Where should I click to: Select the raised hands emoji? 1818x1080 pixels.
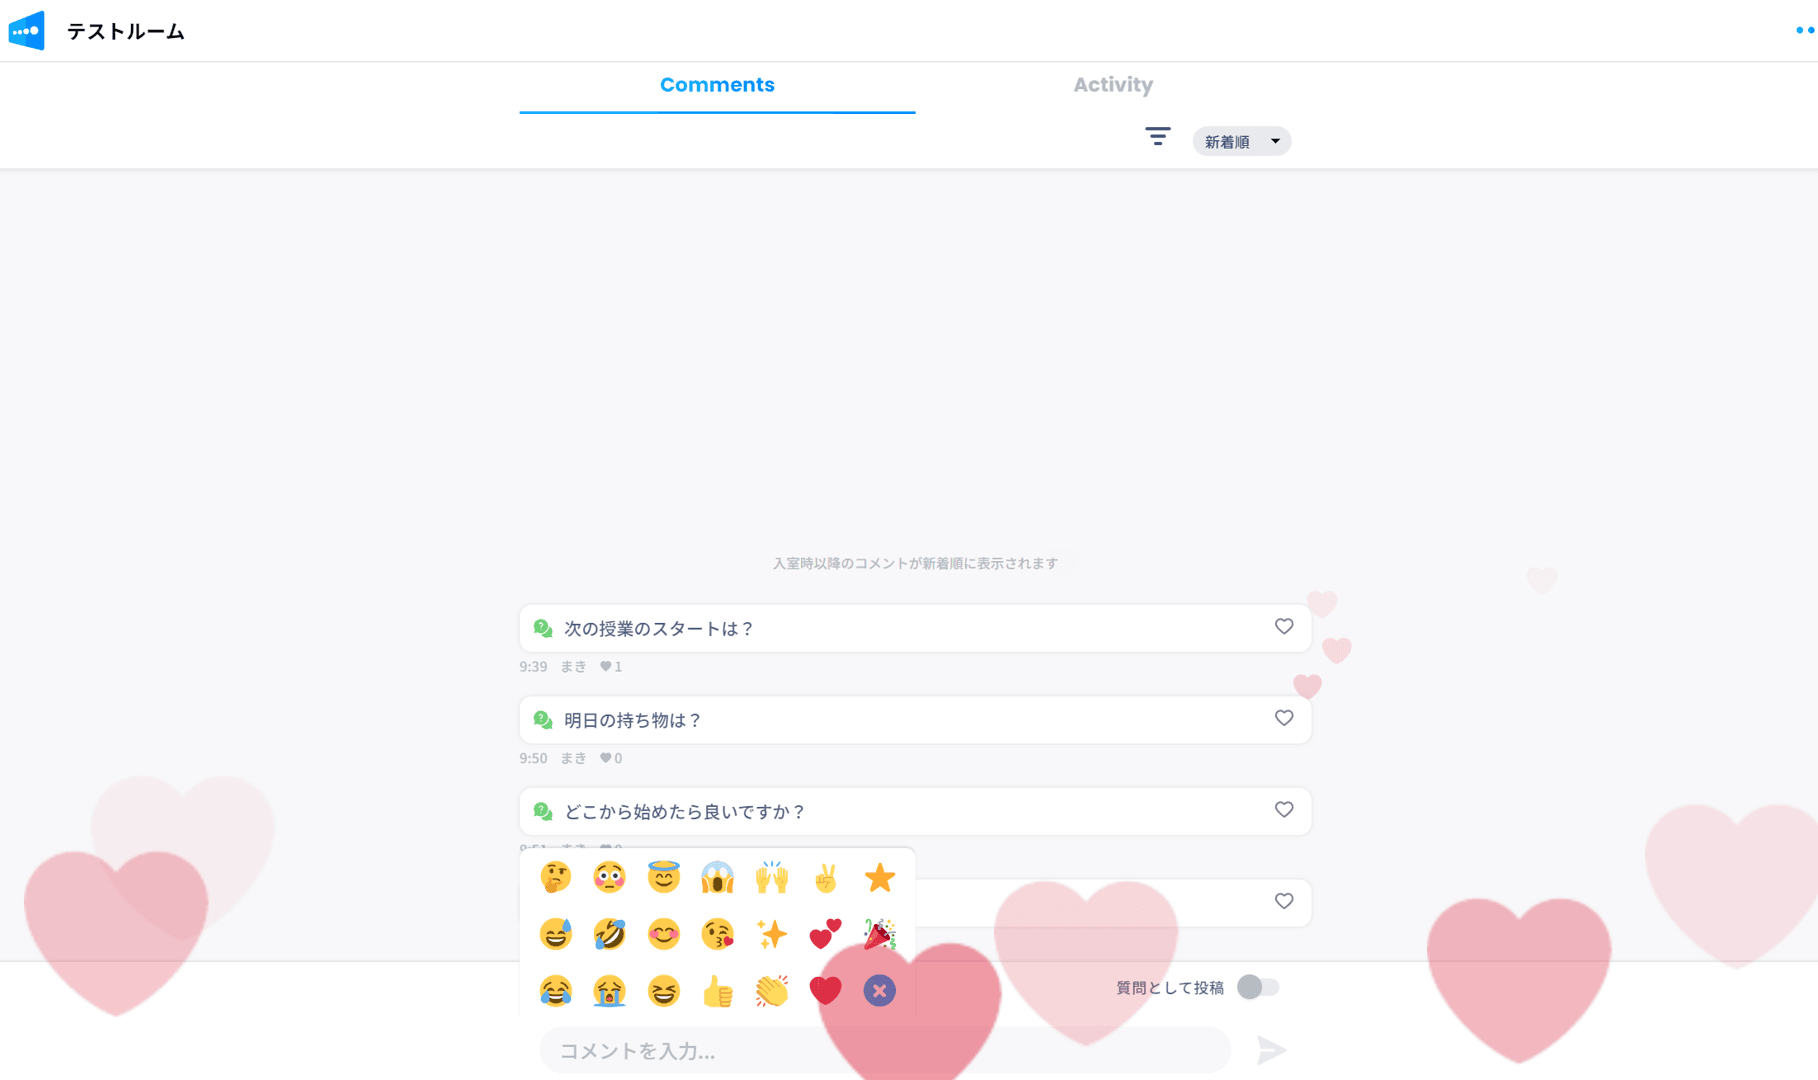(x=771, y=878)
